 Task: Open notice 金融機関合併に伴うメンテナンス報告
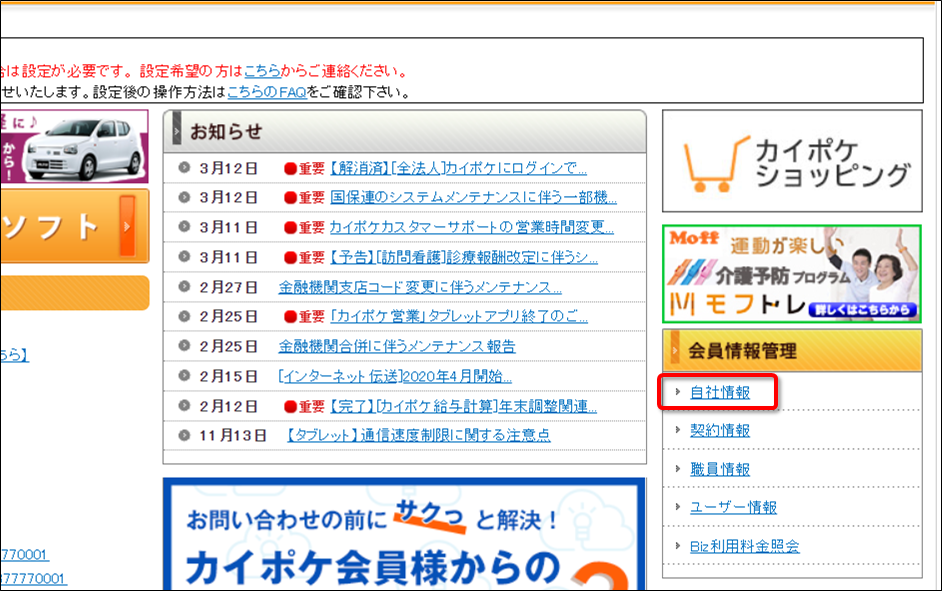(x=397, y=346)
